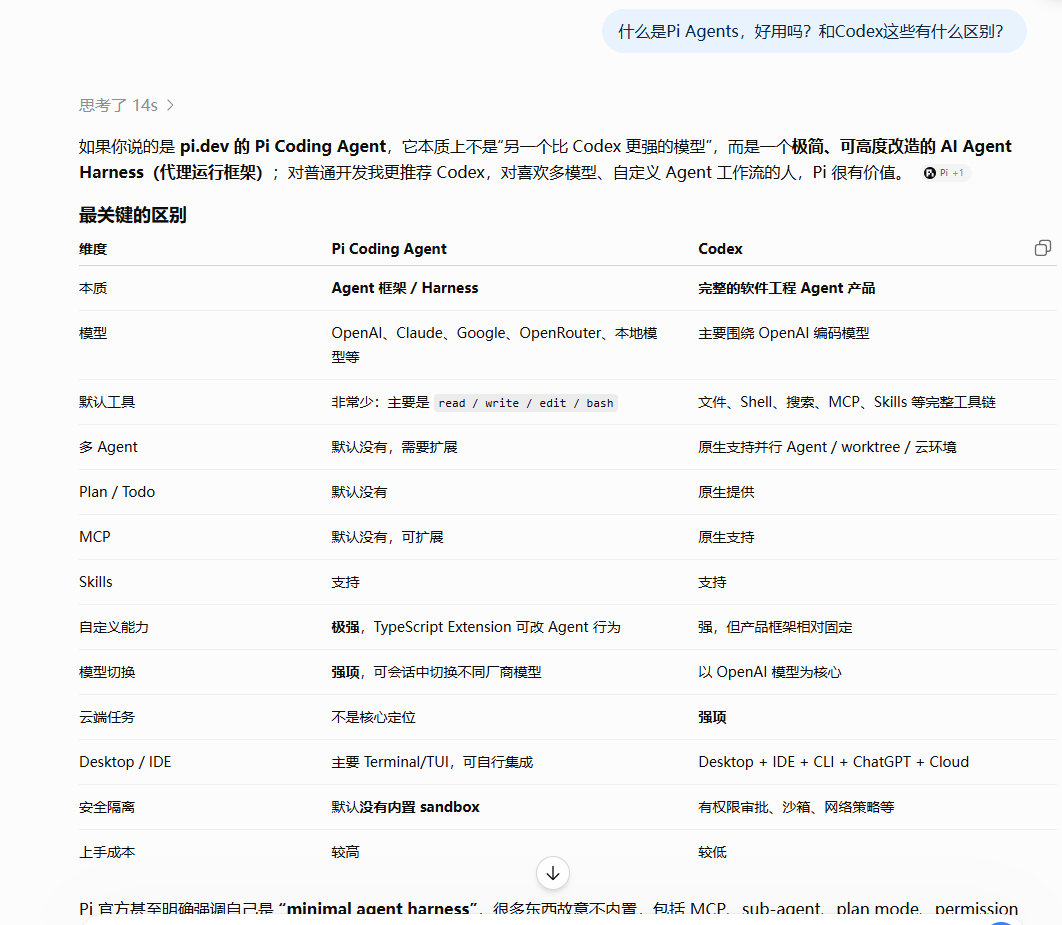1062x925 pixels.
Task: Select the cell "有权限审批、沙箱、网络策略等"
Action: (796, 807)
